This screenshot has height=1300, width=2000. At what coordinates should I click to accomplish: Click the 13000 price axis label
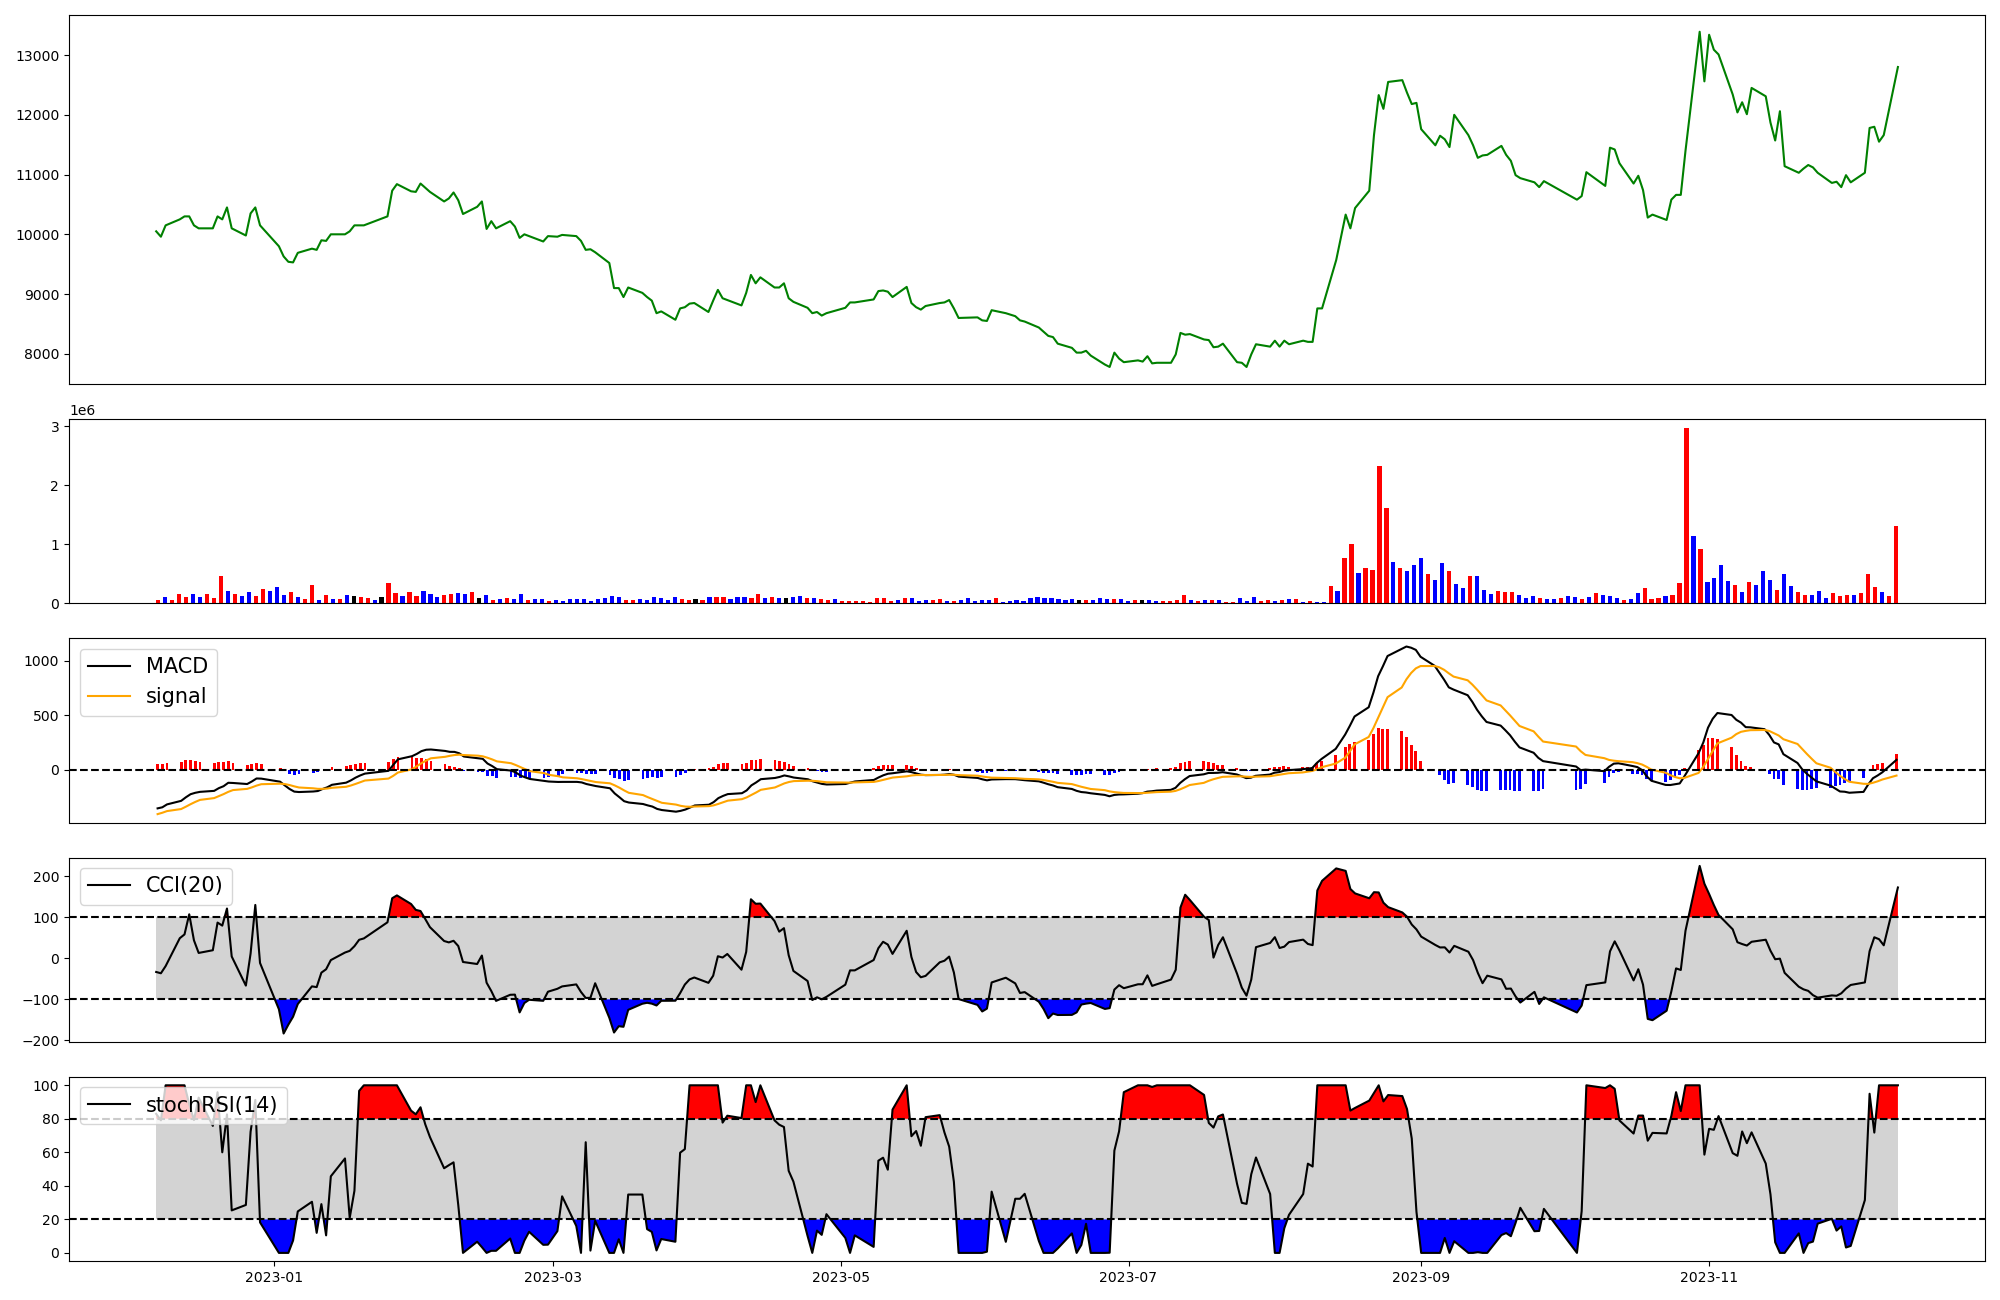38,56
